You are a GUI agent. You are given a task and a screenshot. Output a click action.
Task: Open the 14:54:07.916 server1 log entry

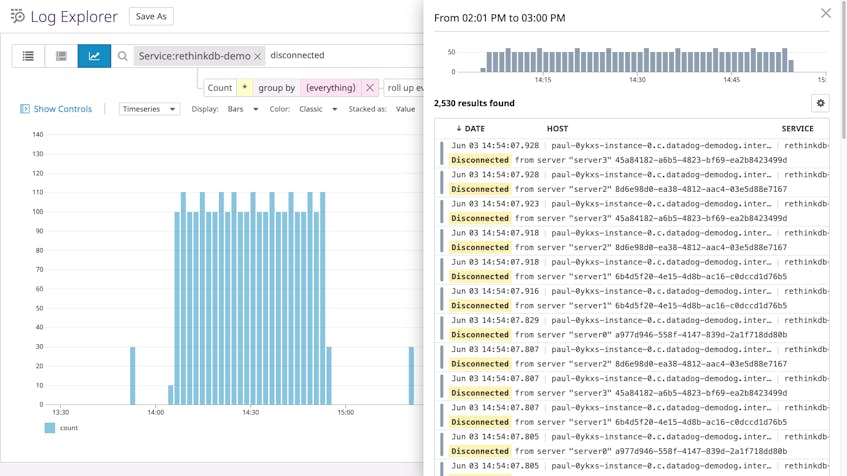(634, 299)
